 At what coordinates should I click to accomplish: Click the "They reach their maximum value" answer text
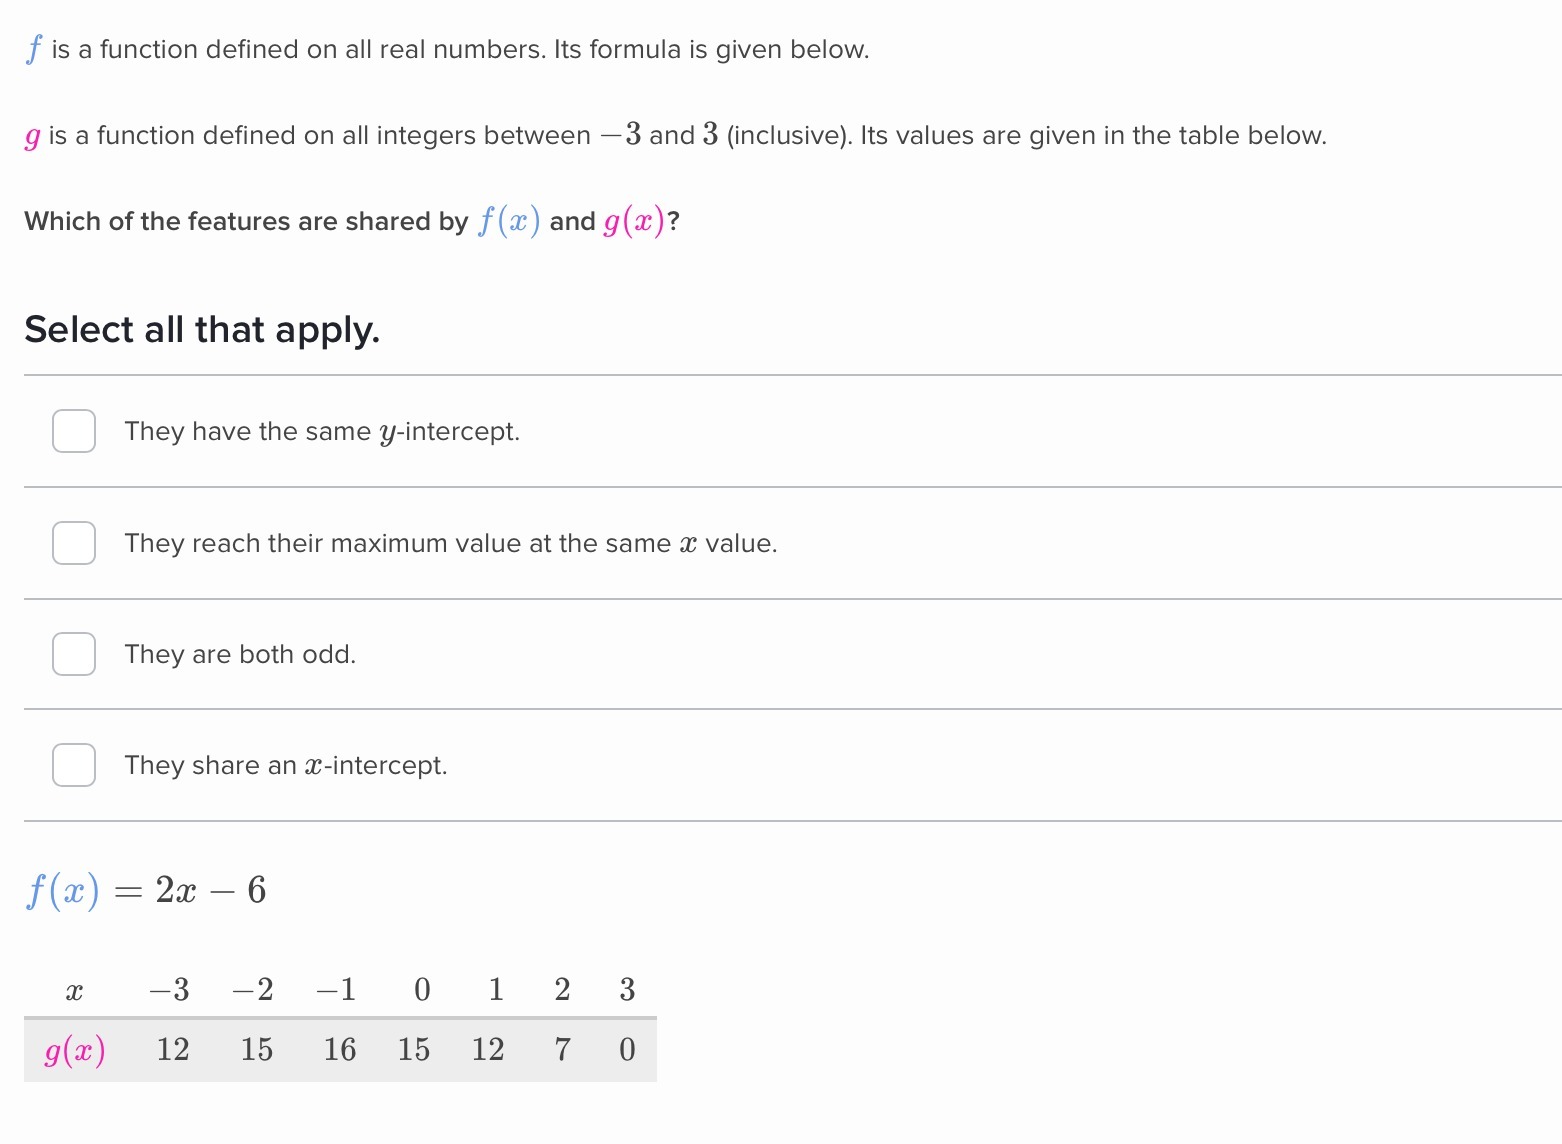(450, 544)
